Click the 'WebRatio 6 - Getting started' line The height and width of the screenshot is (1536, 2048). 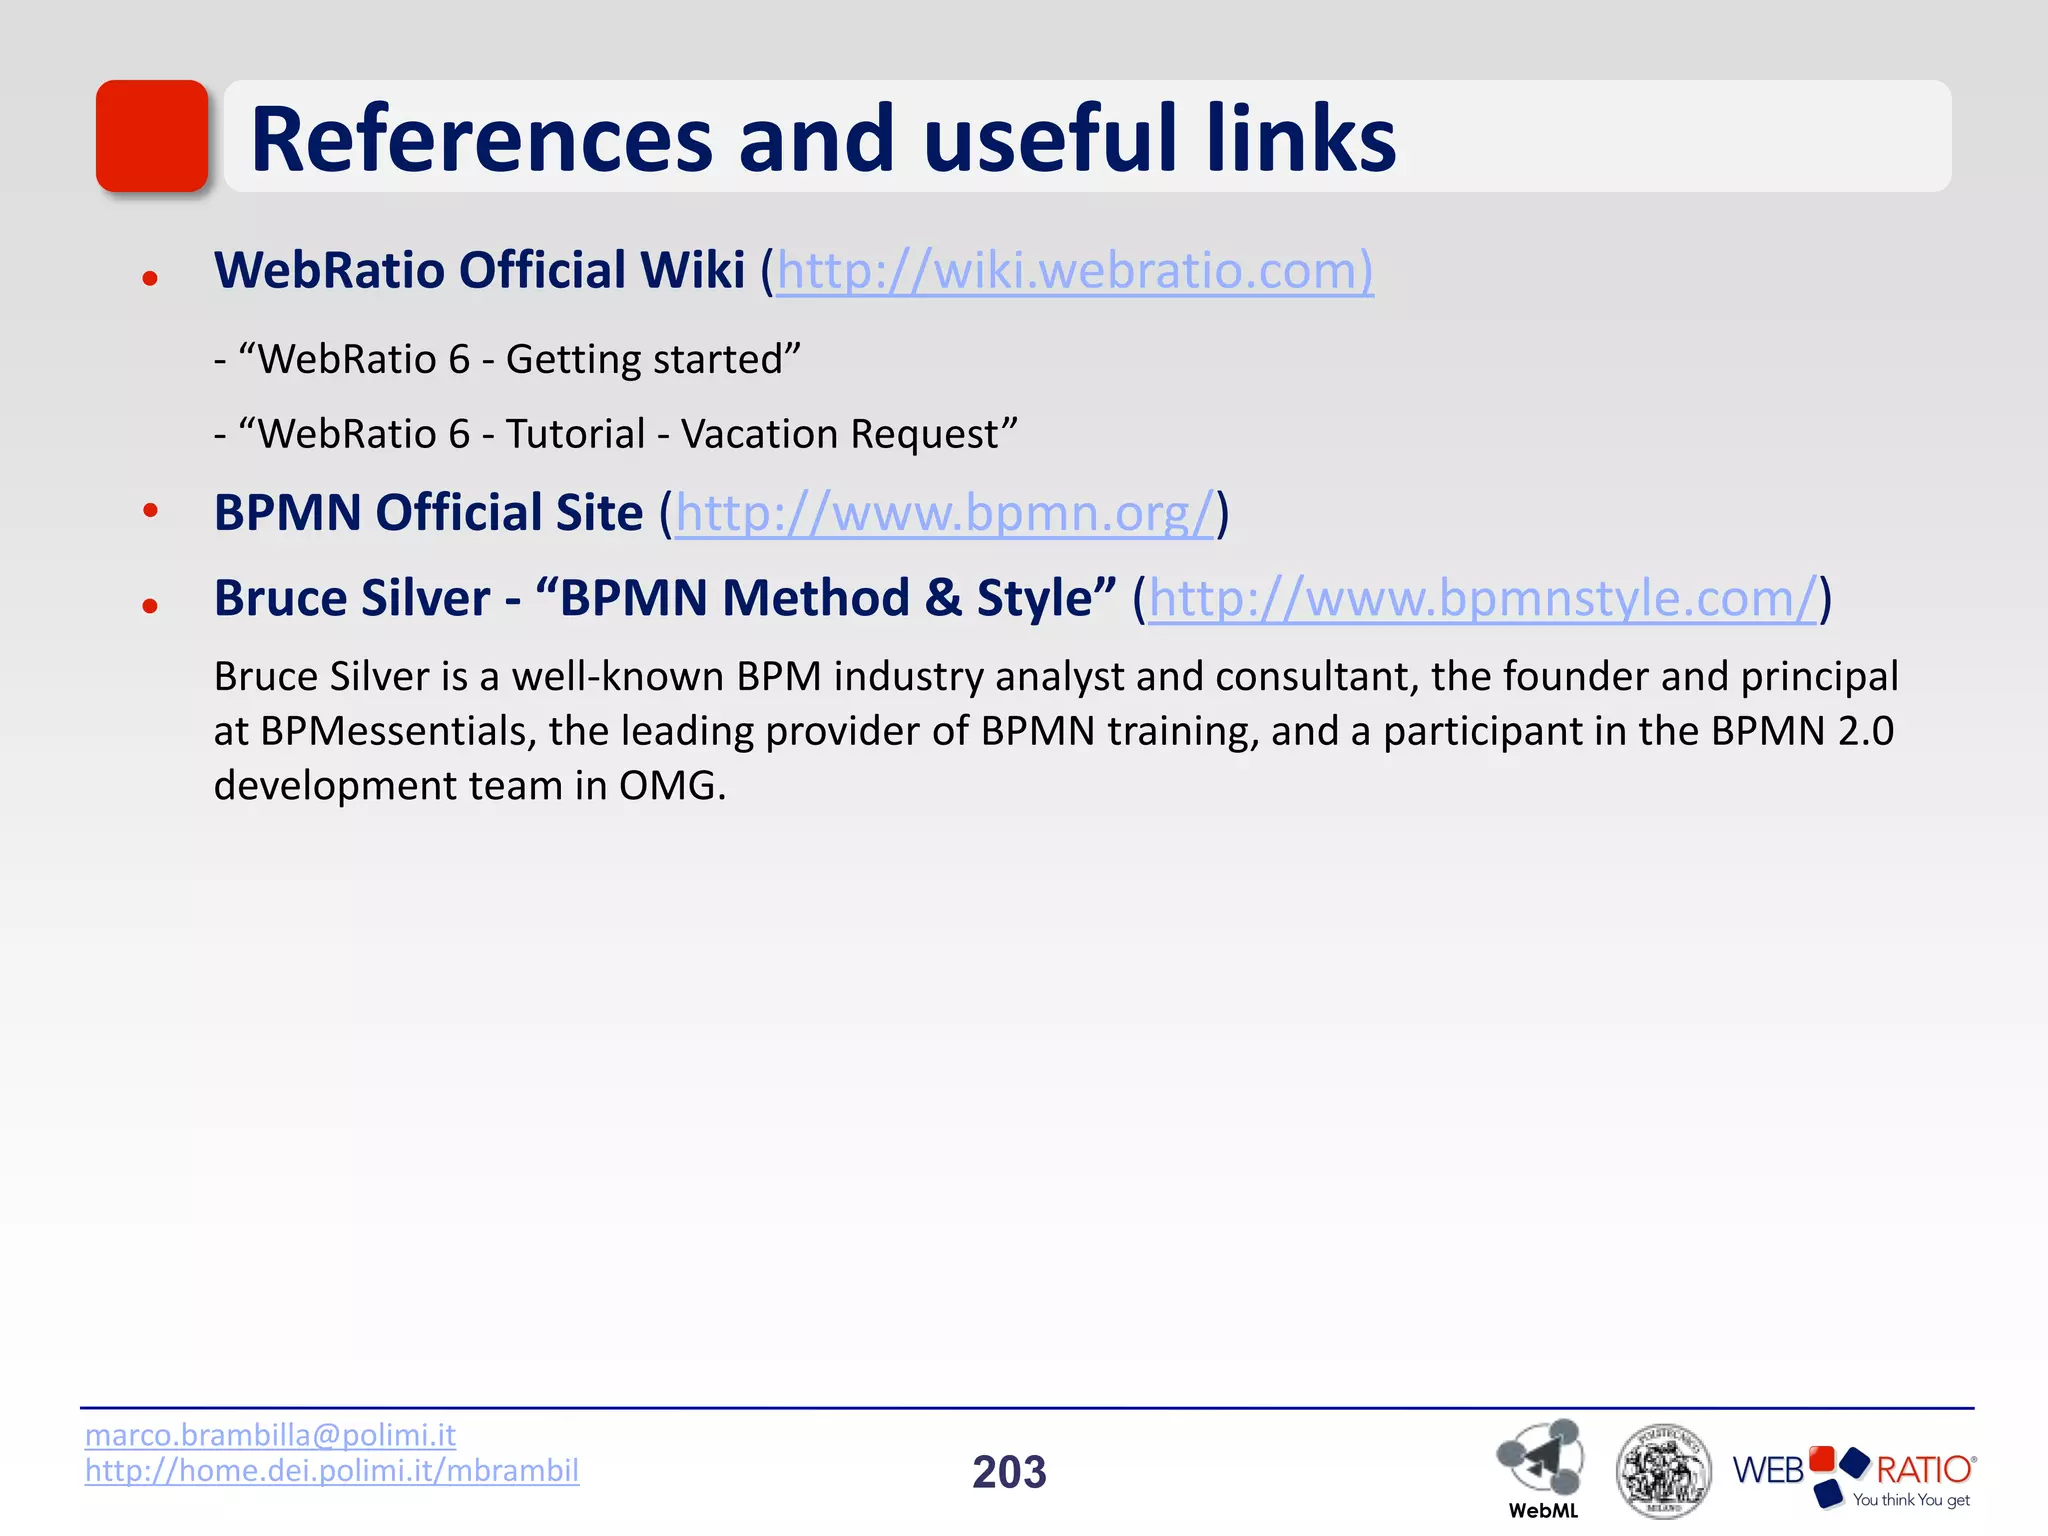[508, 359]
